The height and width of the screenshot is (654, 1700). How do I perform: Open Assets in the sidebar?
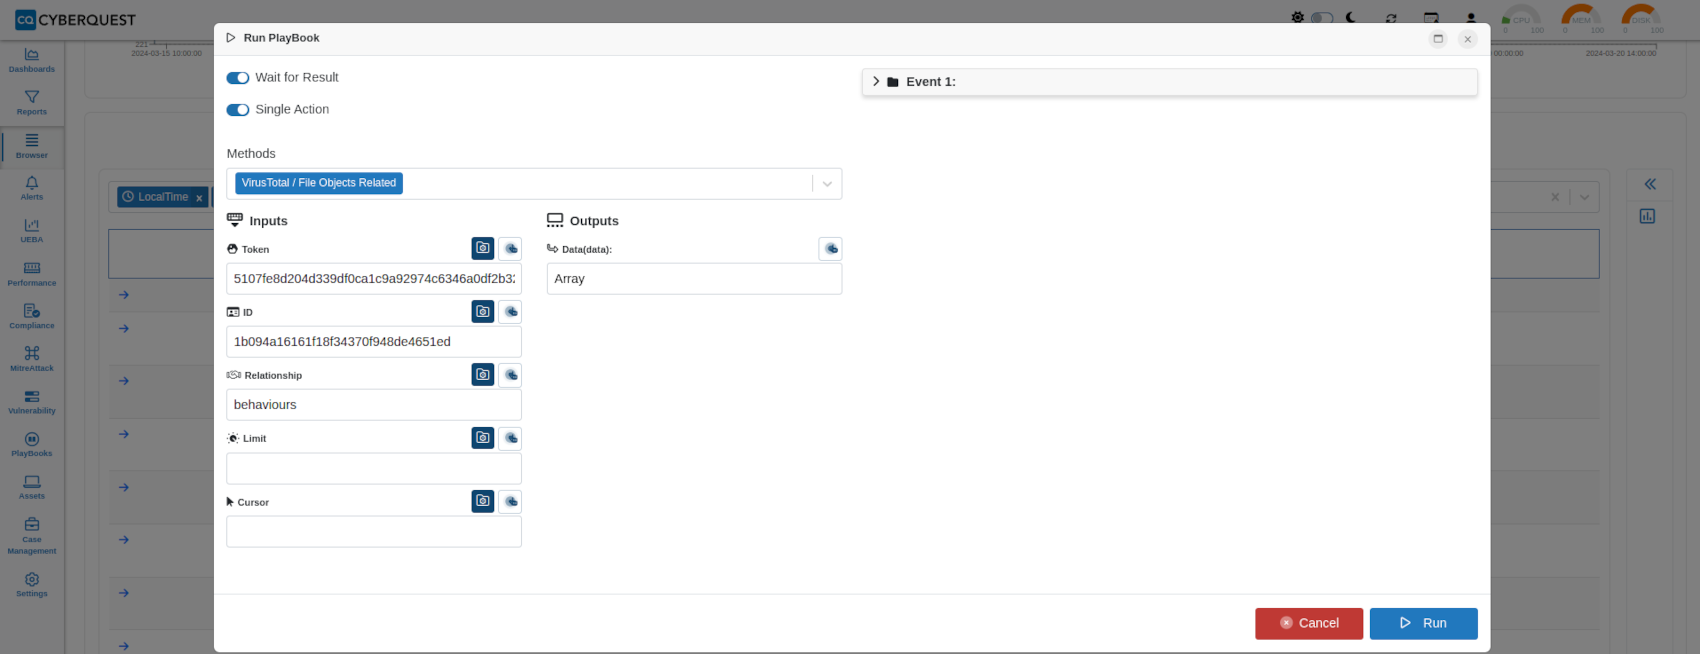pos(32,487)
